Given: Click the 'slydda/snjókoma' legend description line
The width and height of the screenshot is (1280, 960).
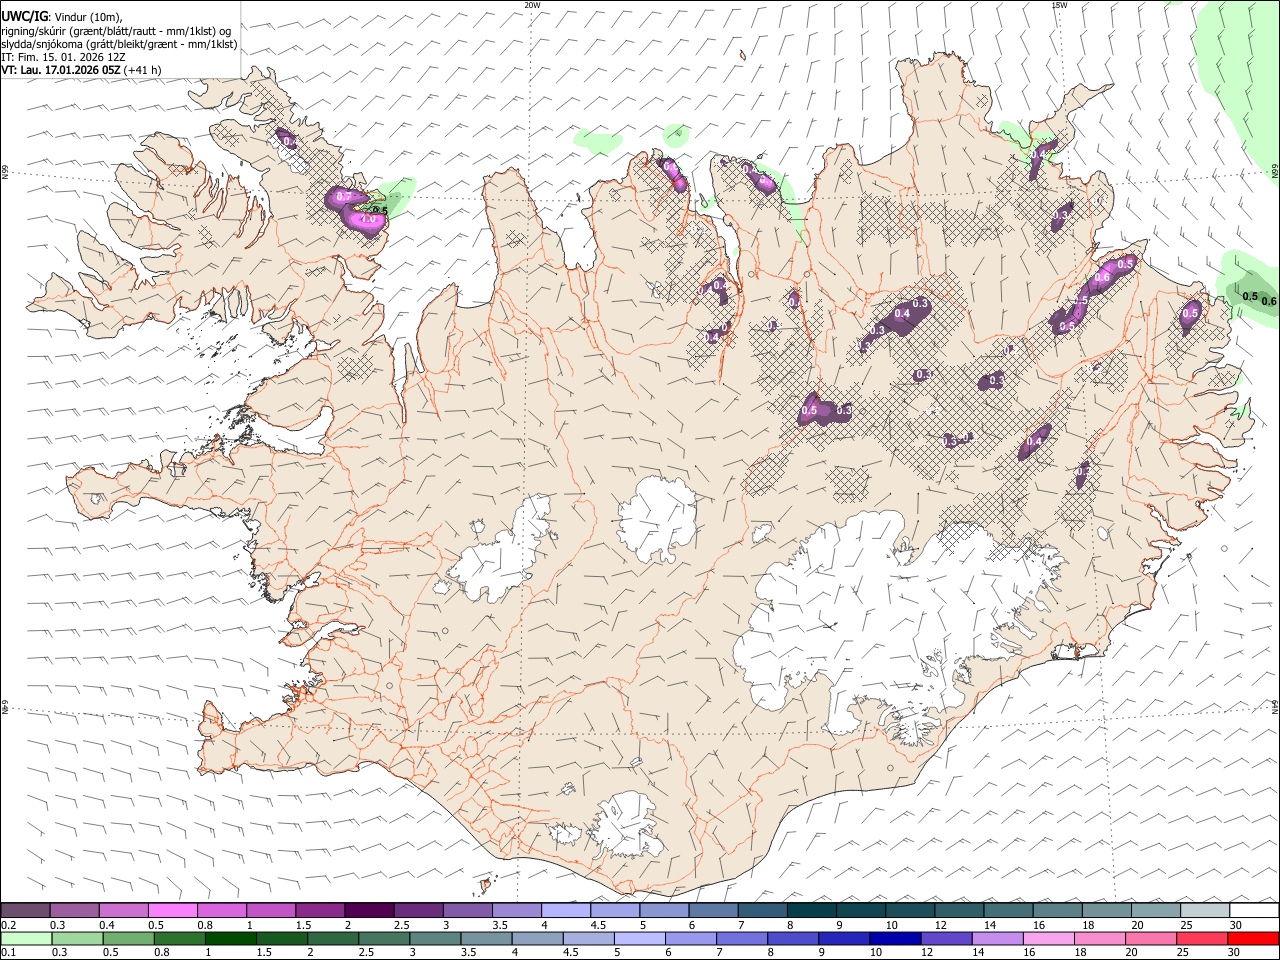Looking at the screenshot, I should tap(119, 44).
